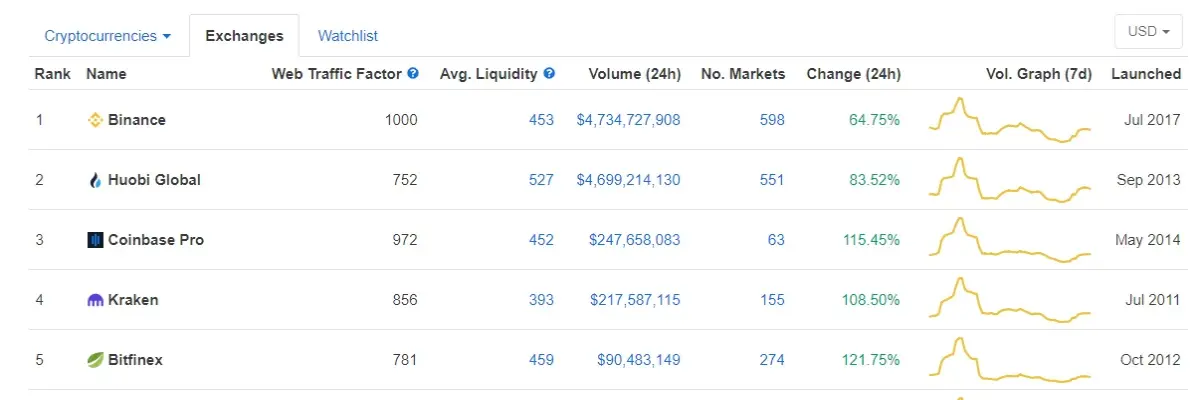This screenshot has height=400, width=1200.
Task: Click Binance markets count 598
Action: click(x=772, y=120)
